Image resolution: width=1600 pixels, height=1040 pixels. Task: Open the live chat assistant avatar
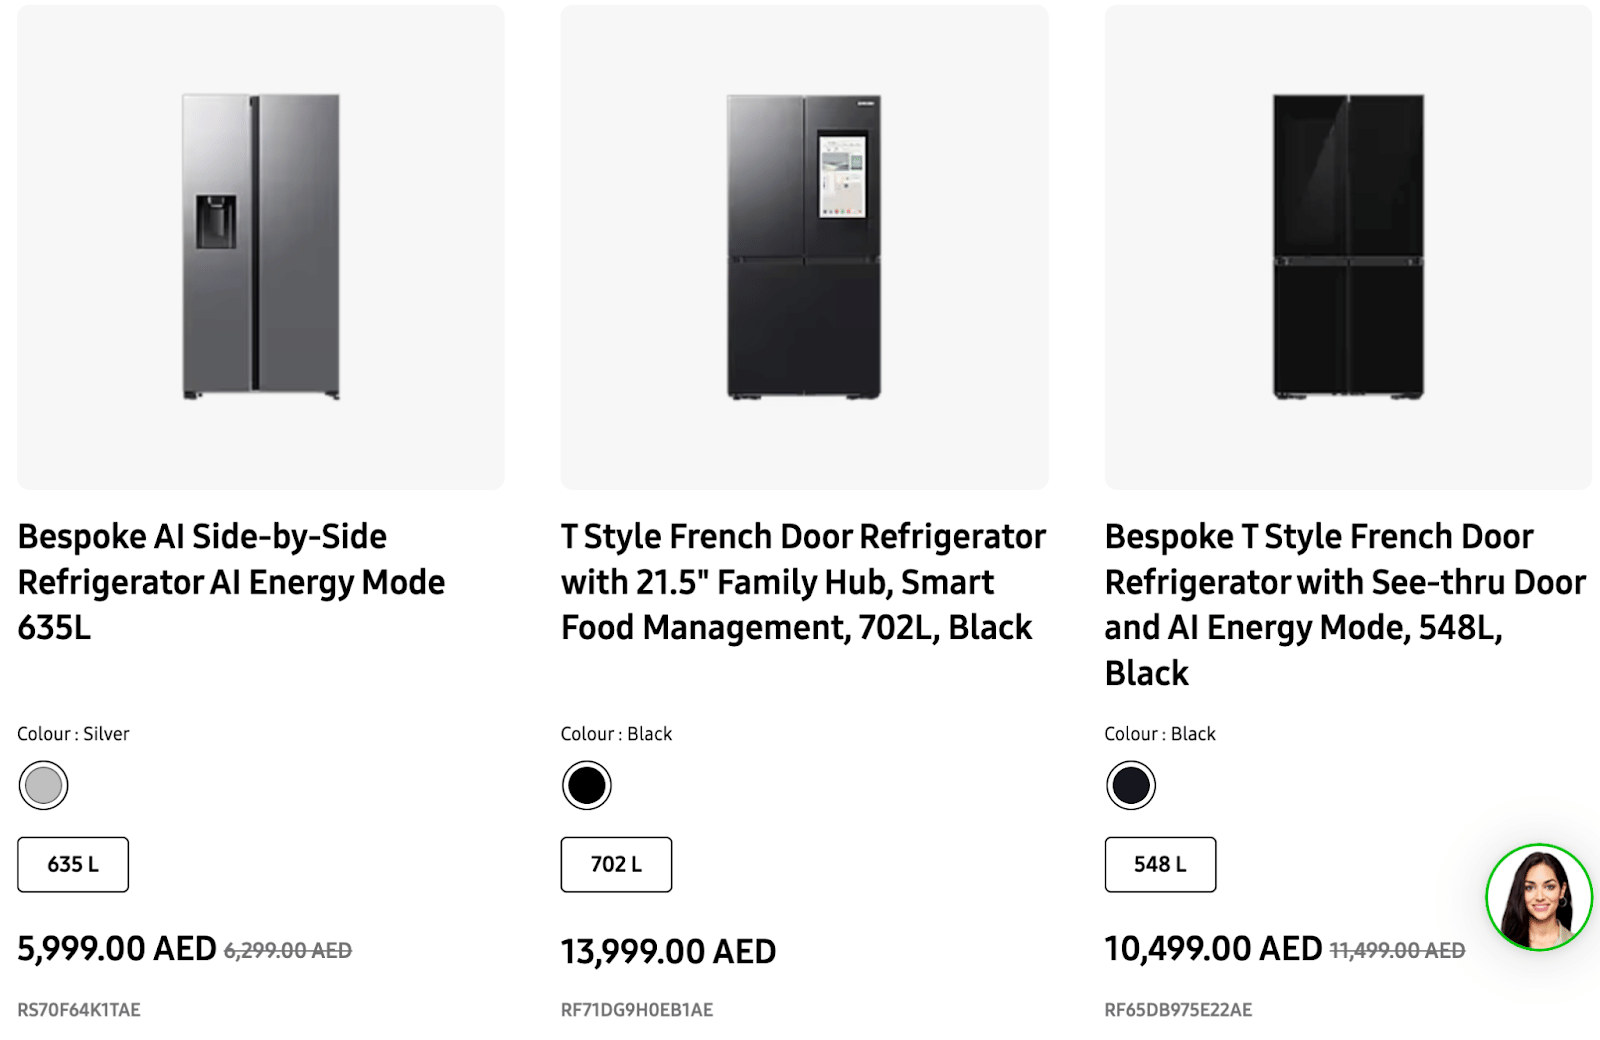tap(1538, 897)
